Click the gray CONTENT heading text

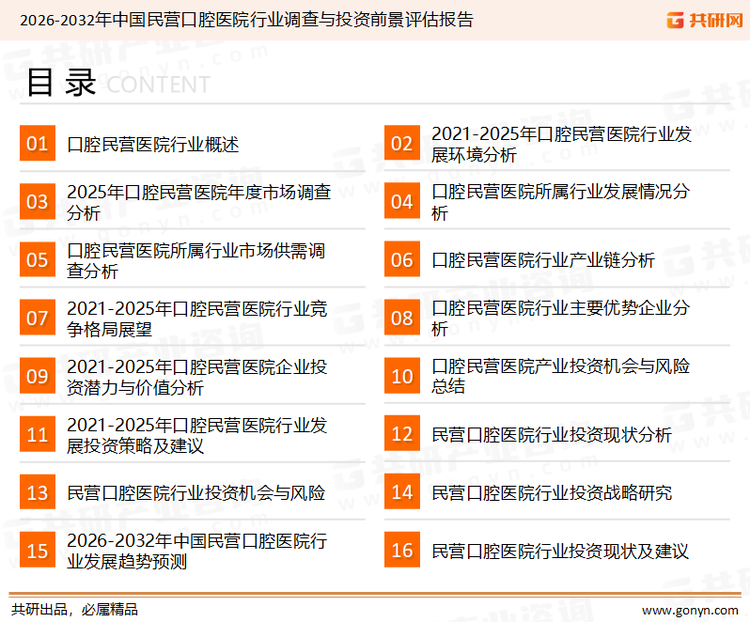tap(158, 85)
